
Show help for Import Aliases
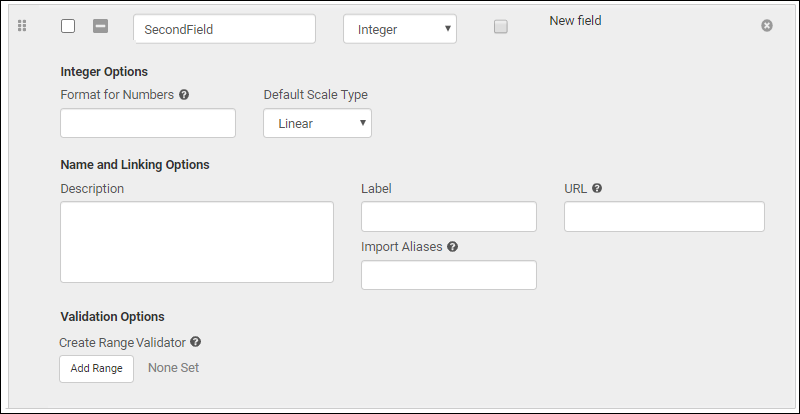453,246
